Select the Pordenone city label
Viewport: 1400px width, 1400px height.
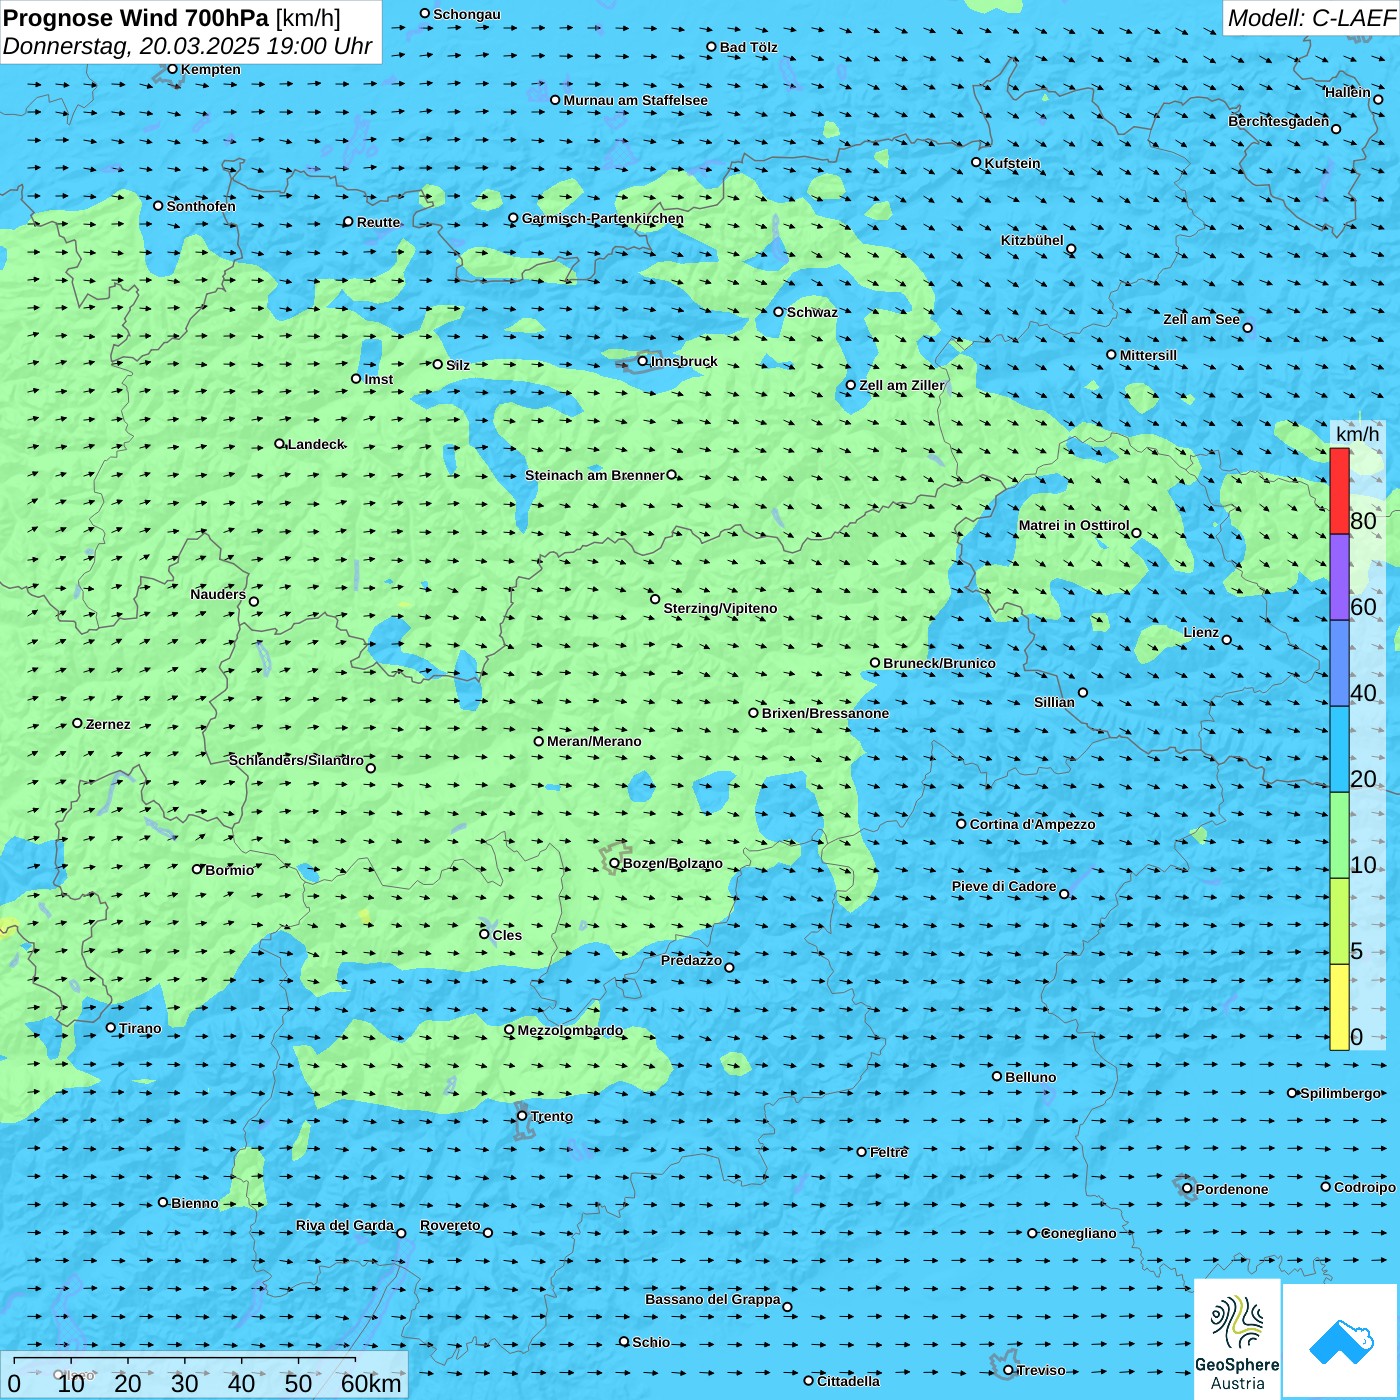coord(1231,1189)
